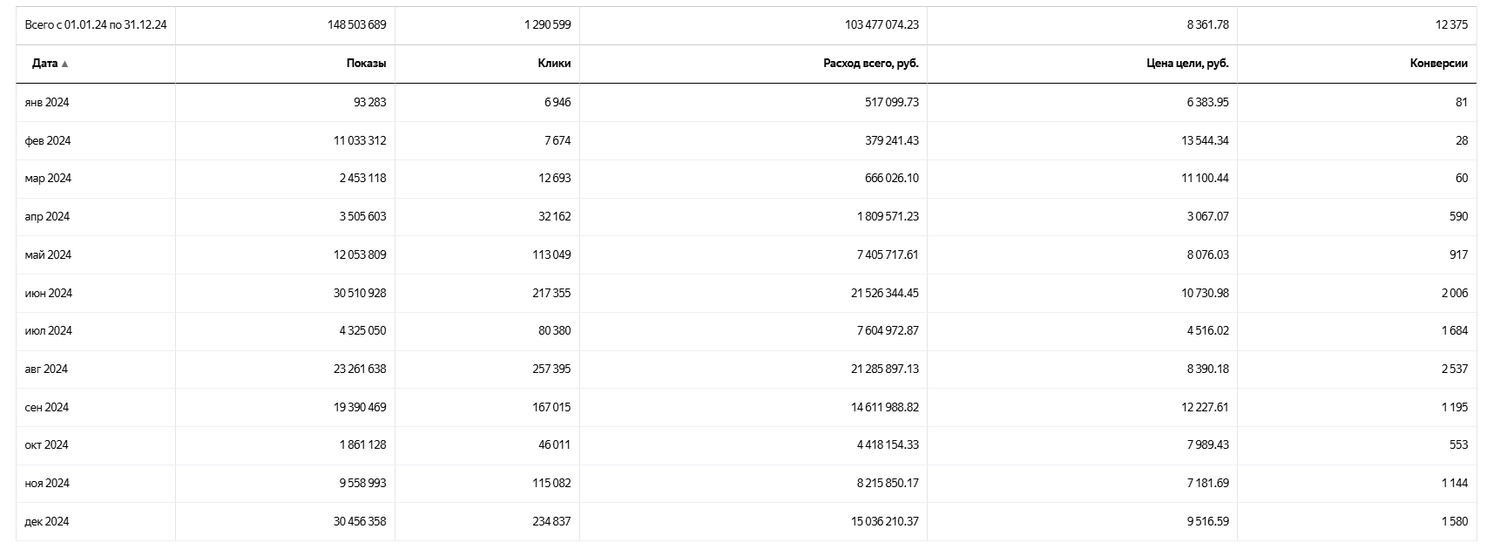Click the Расход всего, руб. column header
This screenshot has width=1500, height=556.
tap(870, 63)
